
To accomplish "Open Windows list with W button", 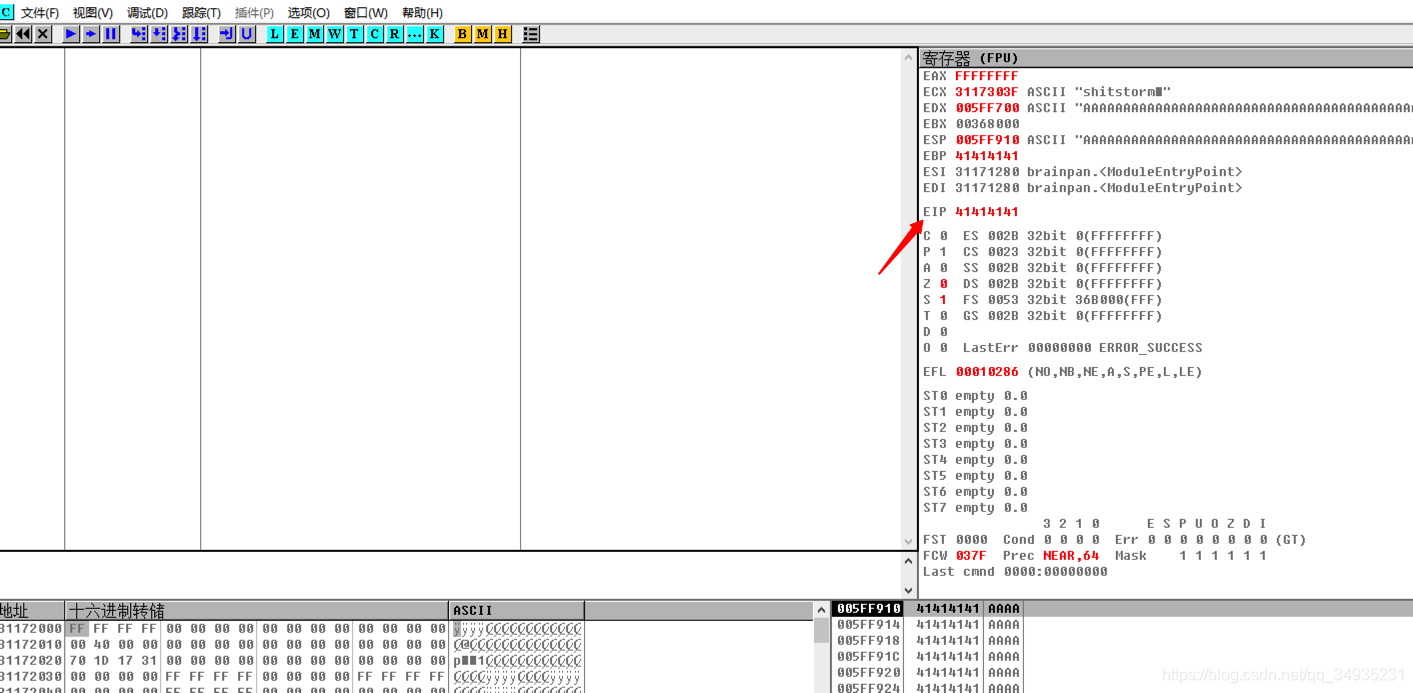I will click(x=335, y=34).
